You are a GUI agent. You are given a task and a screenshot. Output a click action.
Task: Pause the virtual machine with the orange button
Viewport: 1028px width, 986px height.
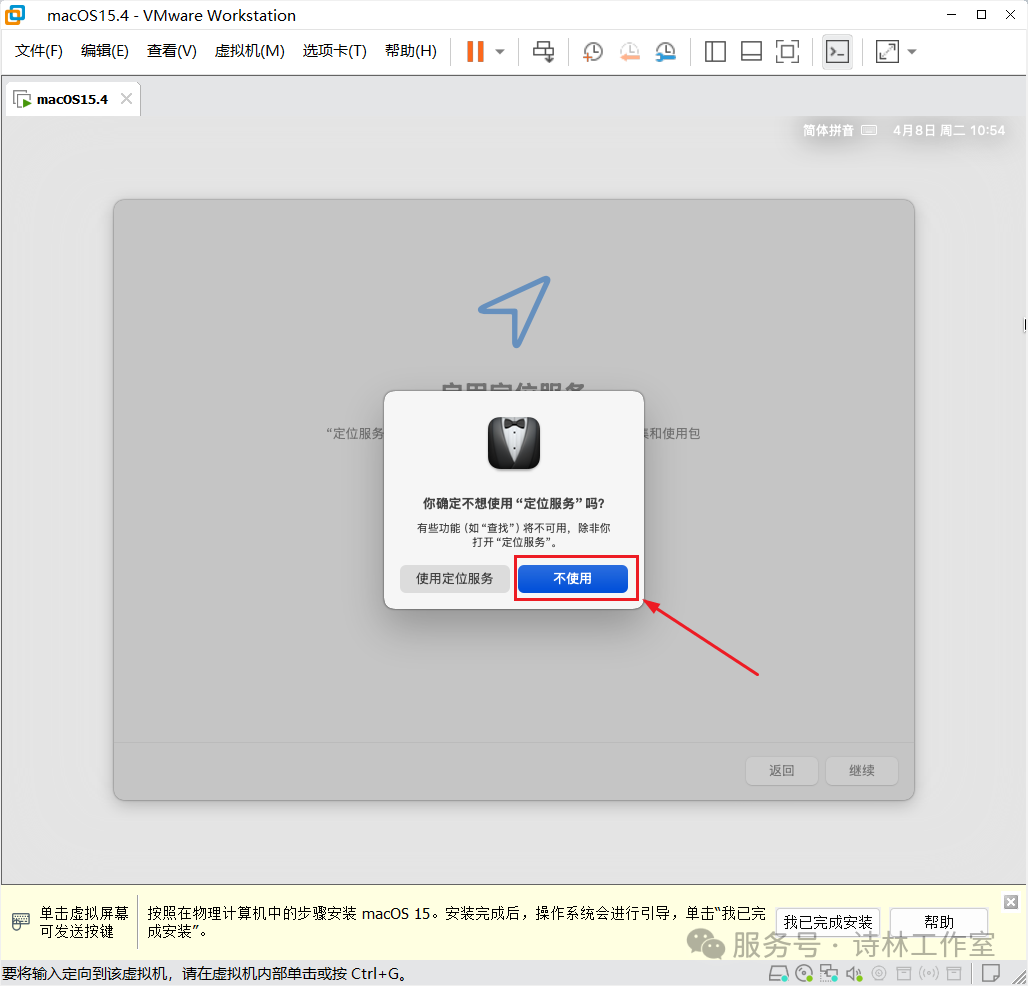tap(475, 51)
